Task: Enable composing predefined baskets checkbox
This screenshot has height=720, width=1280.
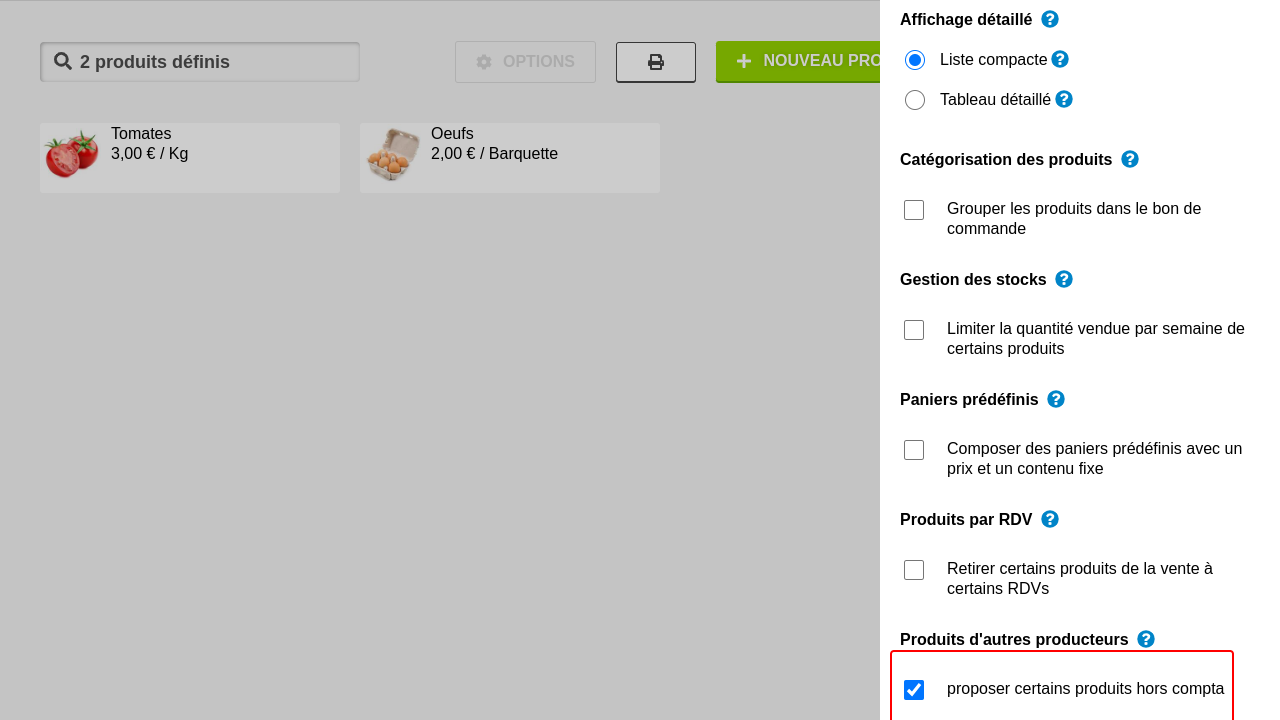Action: pyautogui.click(x=914, y=450)
